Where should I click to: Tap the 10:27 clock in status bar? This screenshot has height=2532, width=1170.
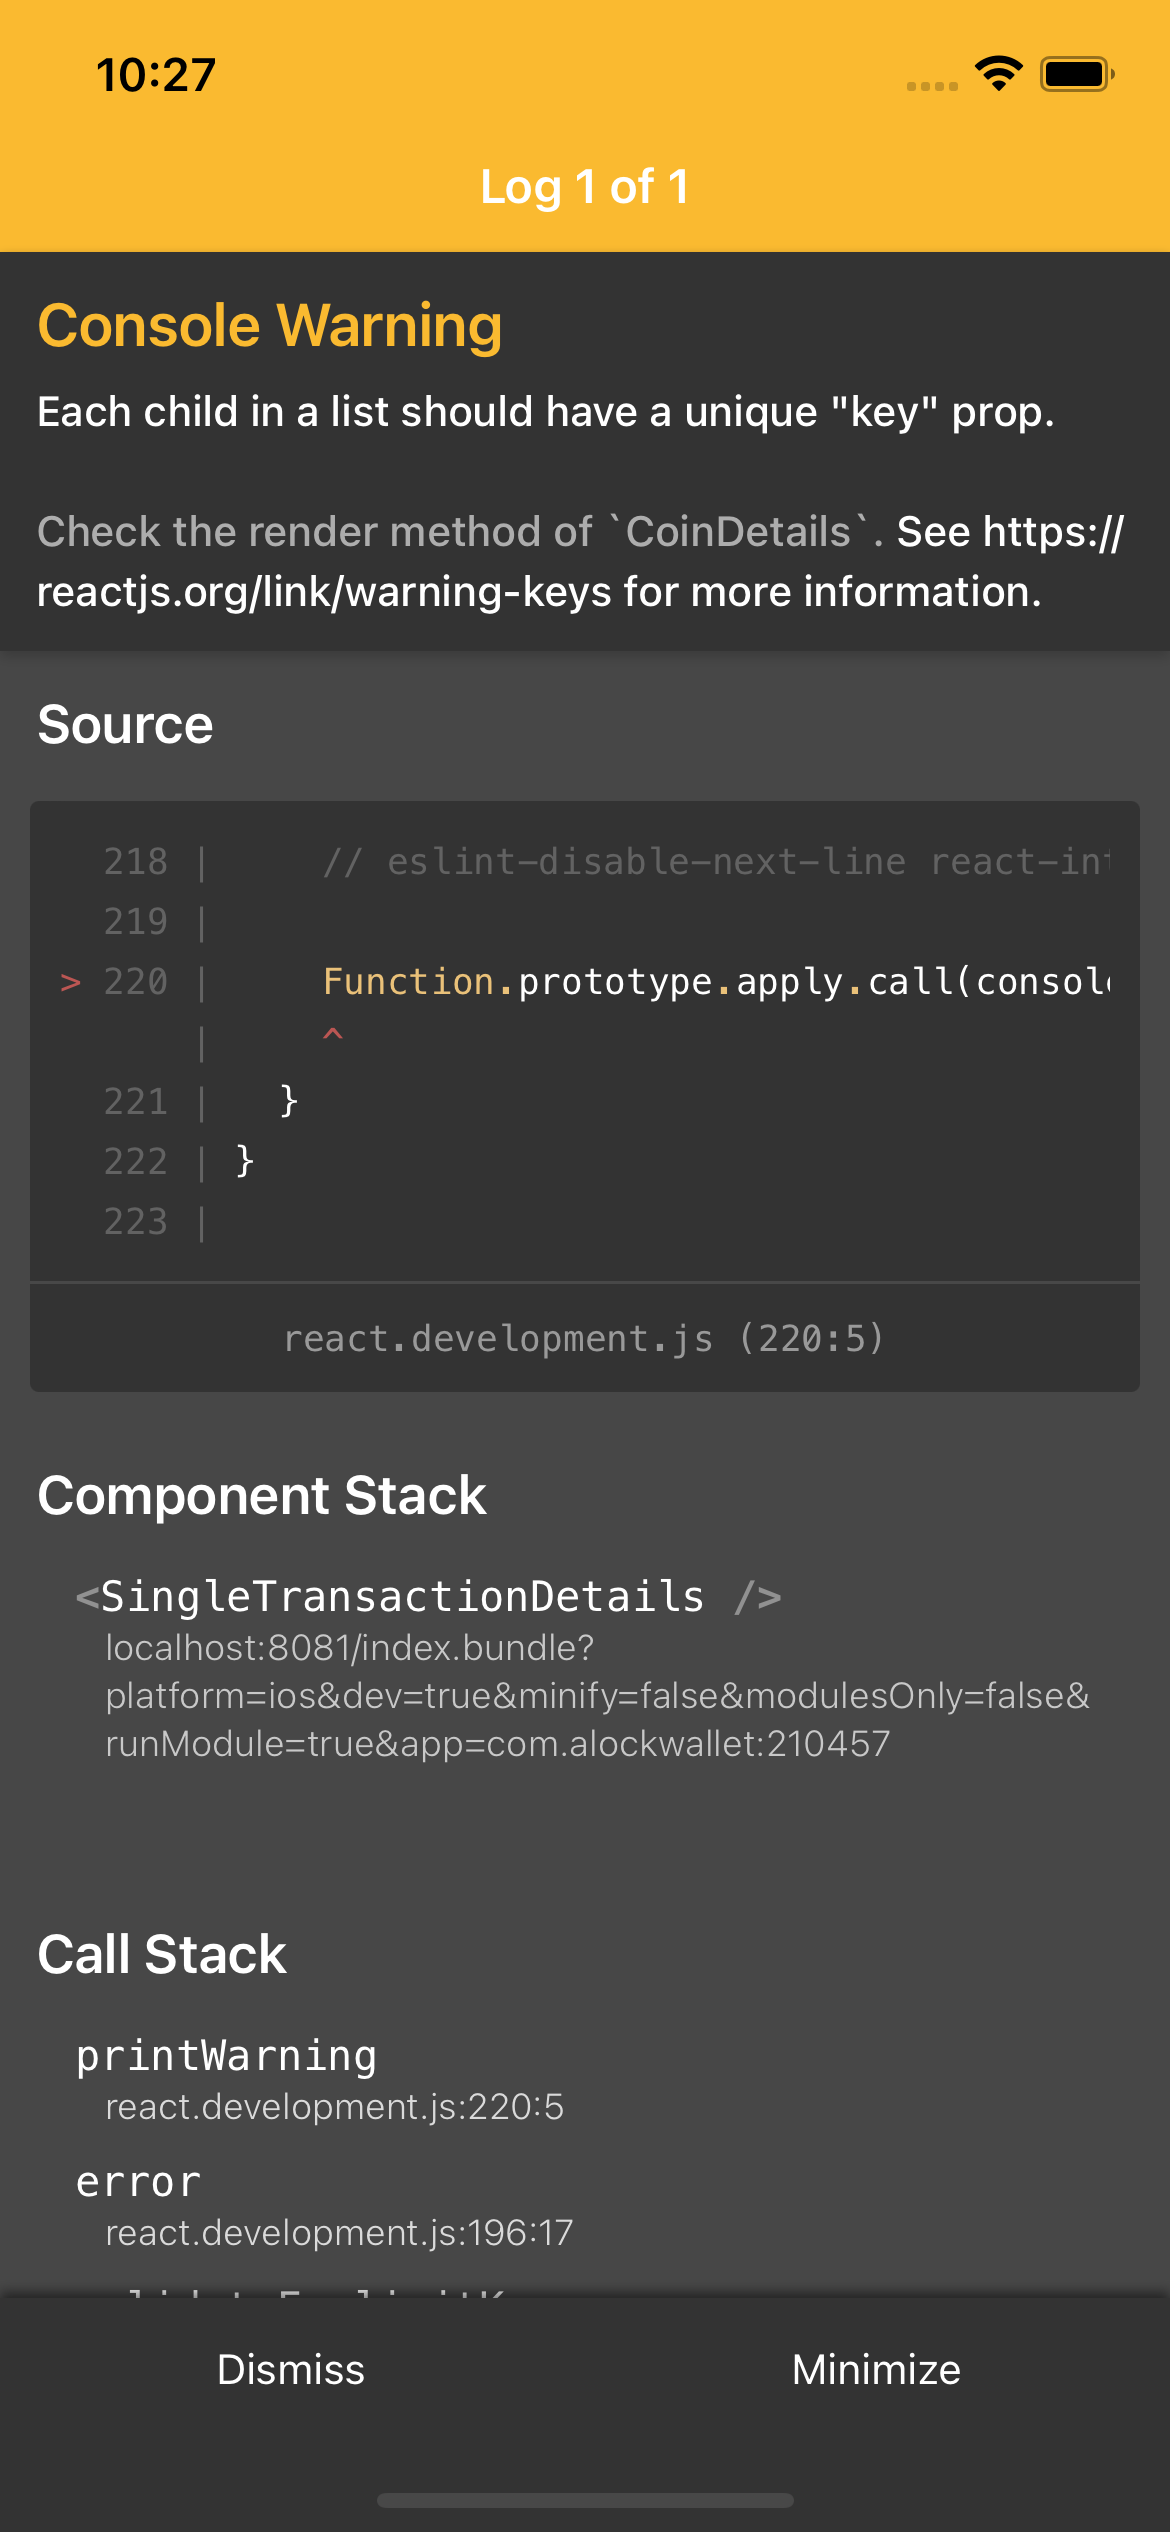(x=156, y=75)
